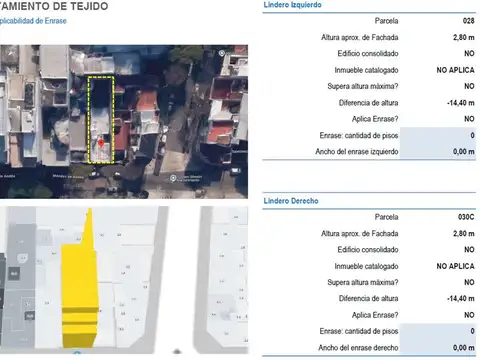Click the place pin icon in the aerial photo's upper-right corner
Image resolution: width=480 pixels, height=360 pixels.
pos(222,53)
